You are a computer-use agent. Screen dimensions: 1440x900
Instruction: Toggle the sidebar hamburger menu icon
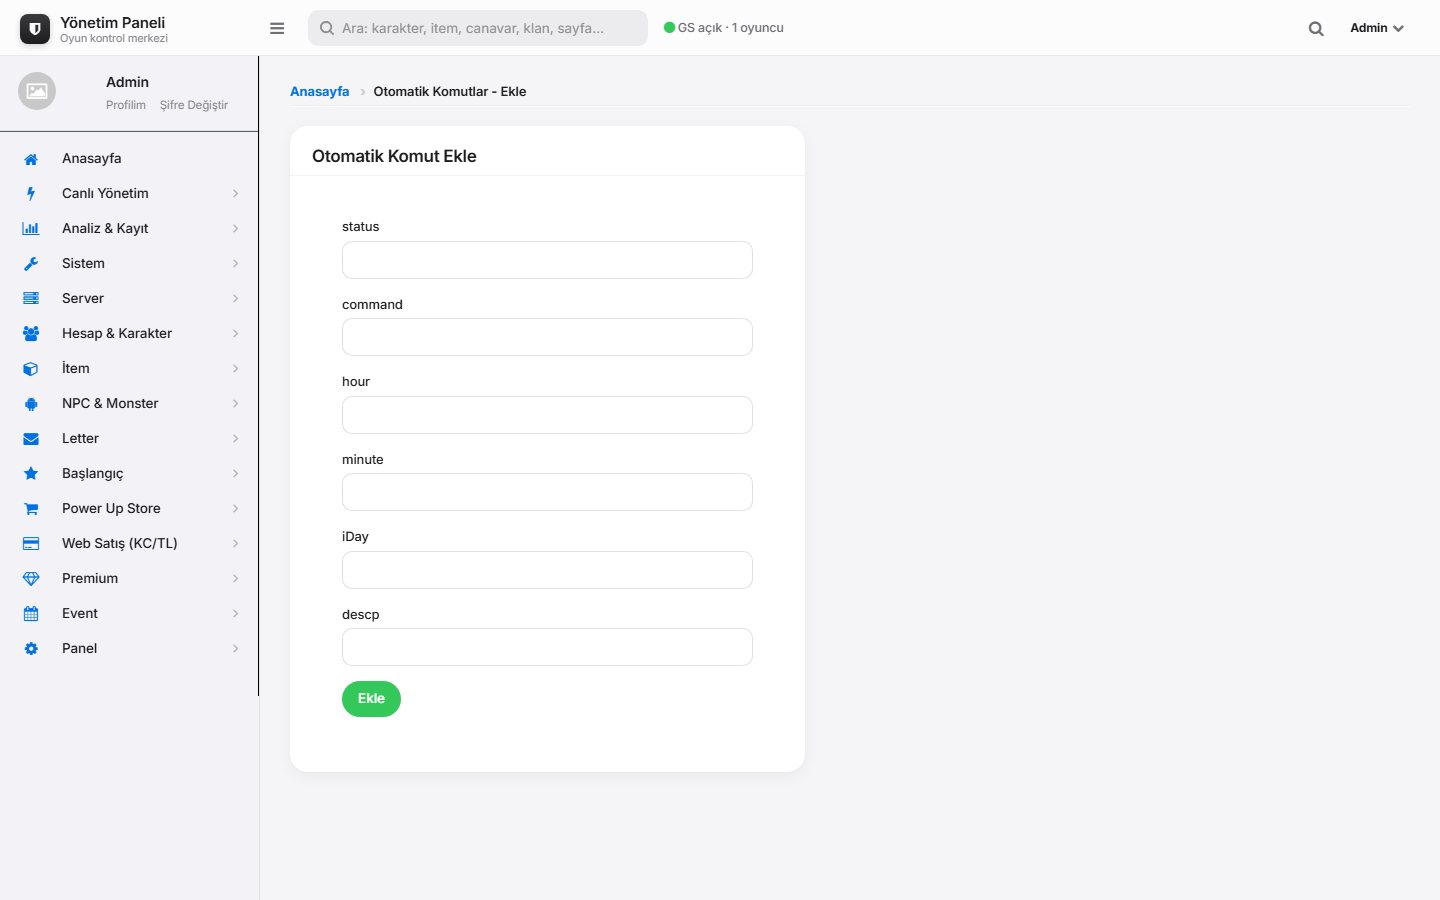277,28
